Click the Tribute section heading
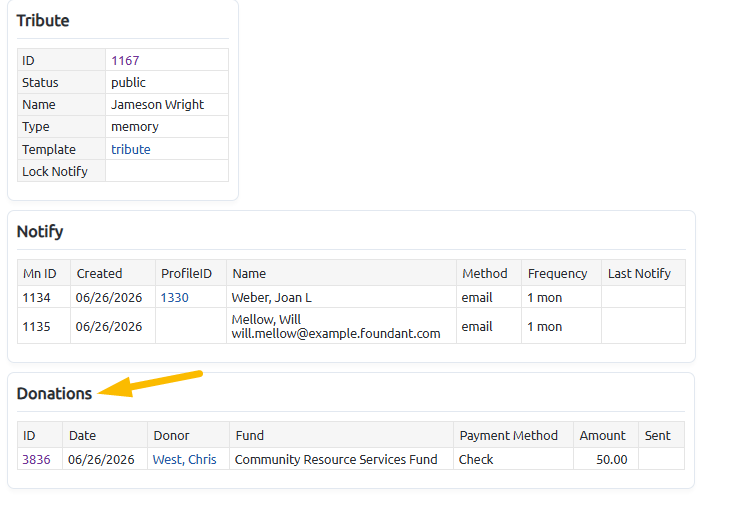 click(x=43, y=21)
